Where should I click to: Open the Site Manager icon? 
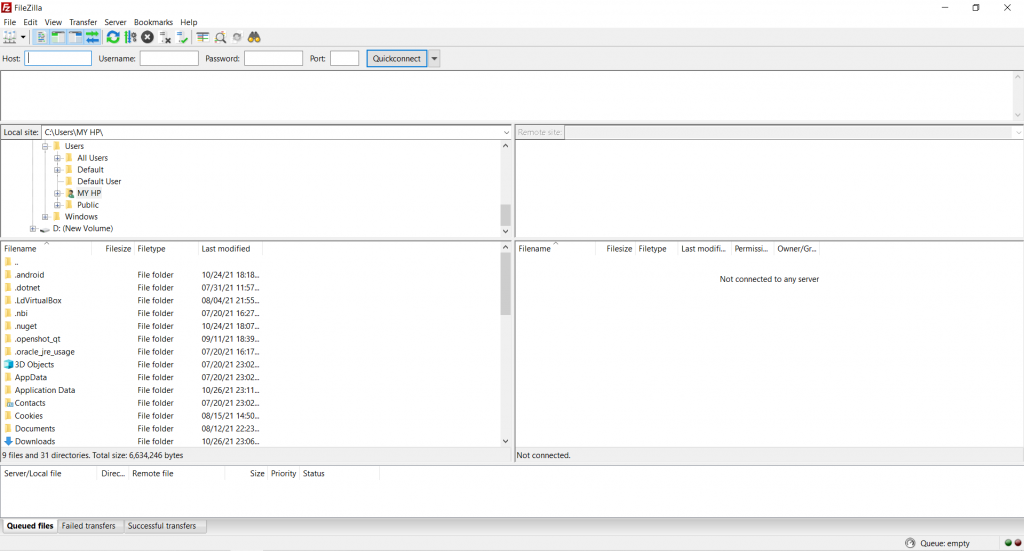tap(10, 37)
